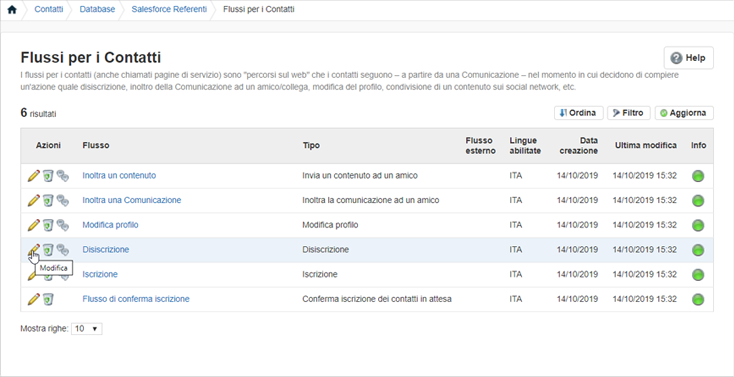Open the Mostra righe dropdown
This screenshot has height=377, width=734.
[x=87, y=329]
